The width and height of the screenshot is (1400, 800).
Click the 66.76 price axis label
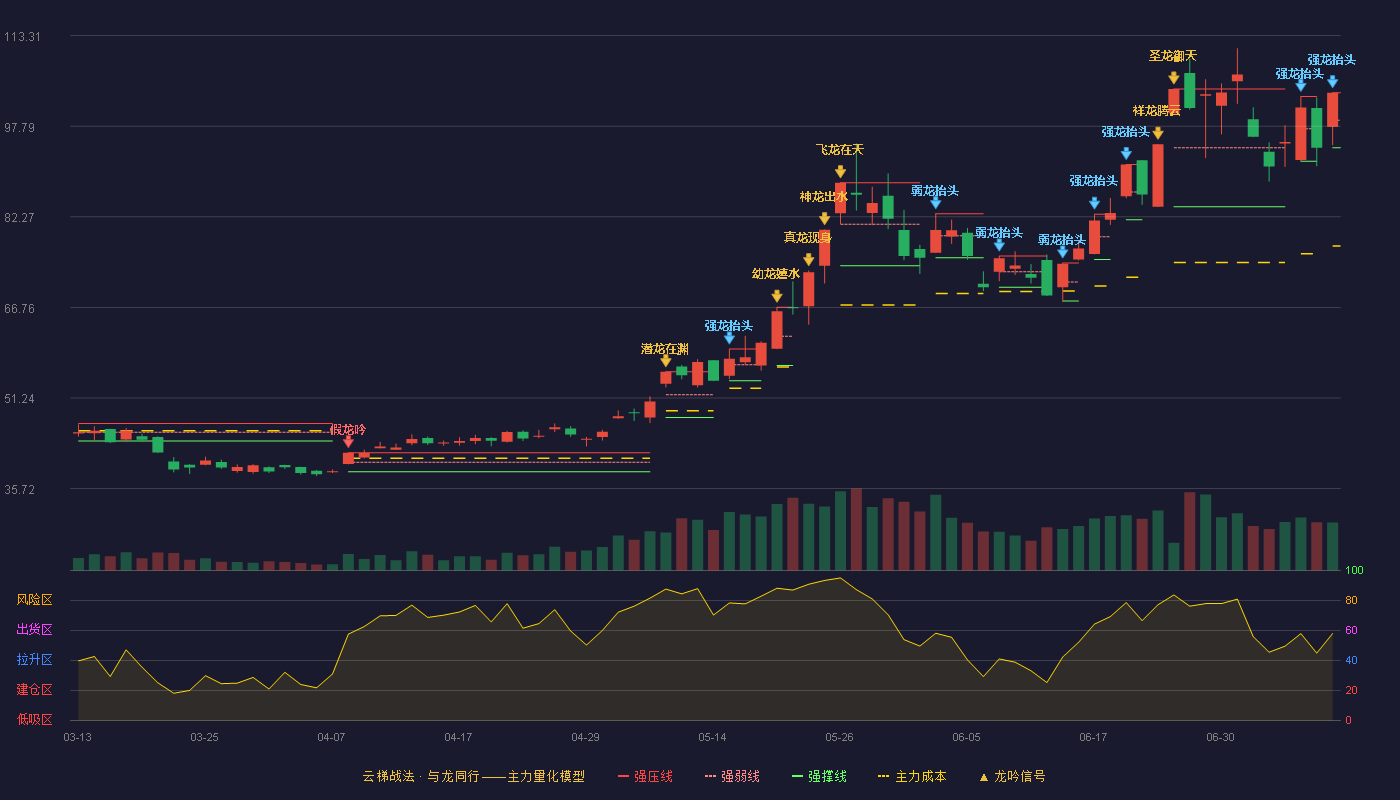click(22, 309)
